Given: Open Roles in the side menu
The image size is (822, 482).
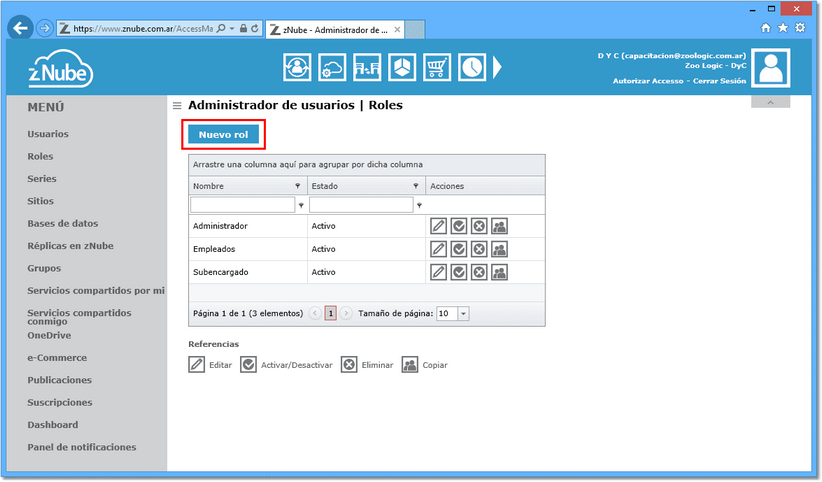Looking at the screenshot, I should 40,156.
